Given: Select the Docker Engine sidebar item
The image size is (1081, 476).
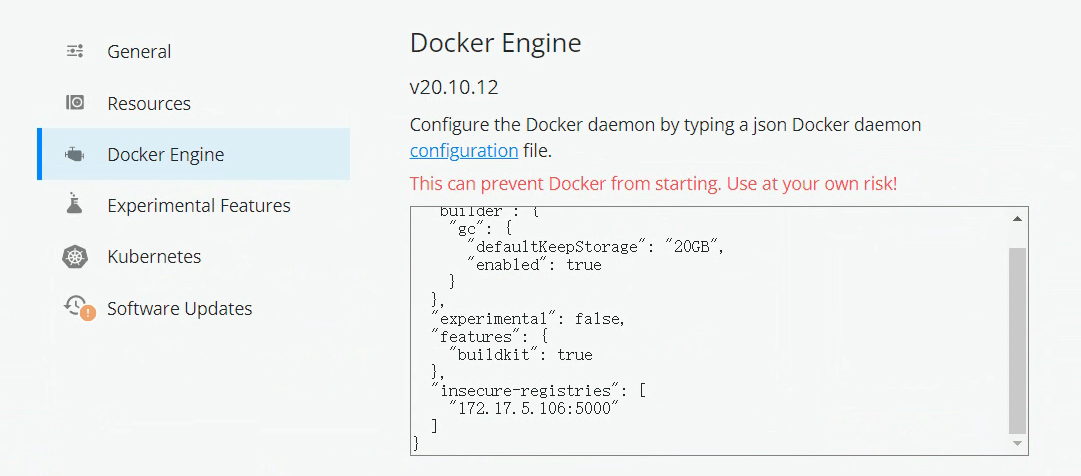Looking at the screenshot, I should (193, 154).
